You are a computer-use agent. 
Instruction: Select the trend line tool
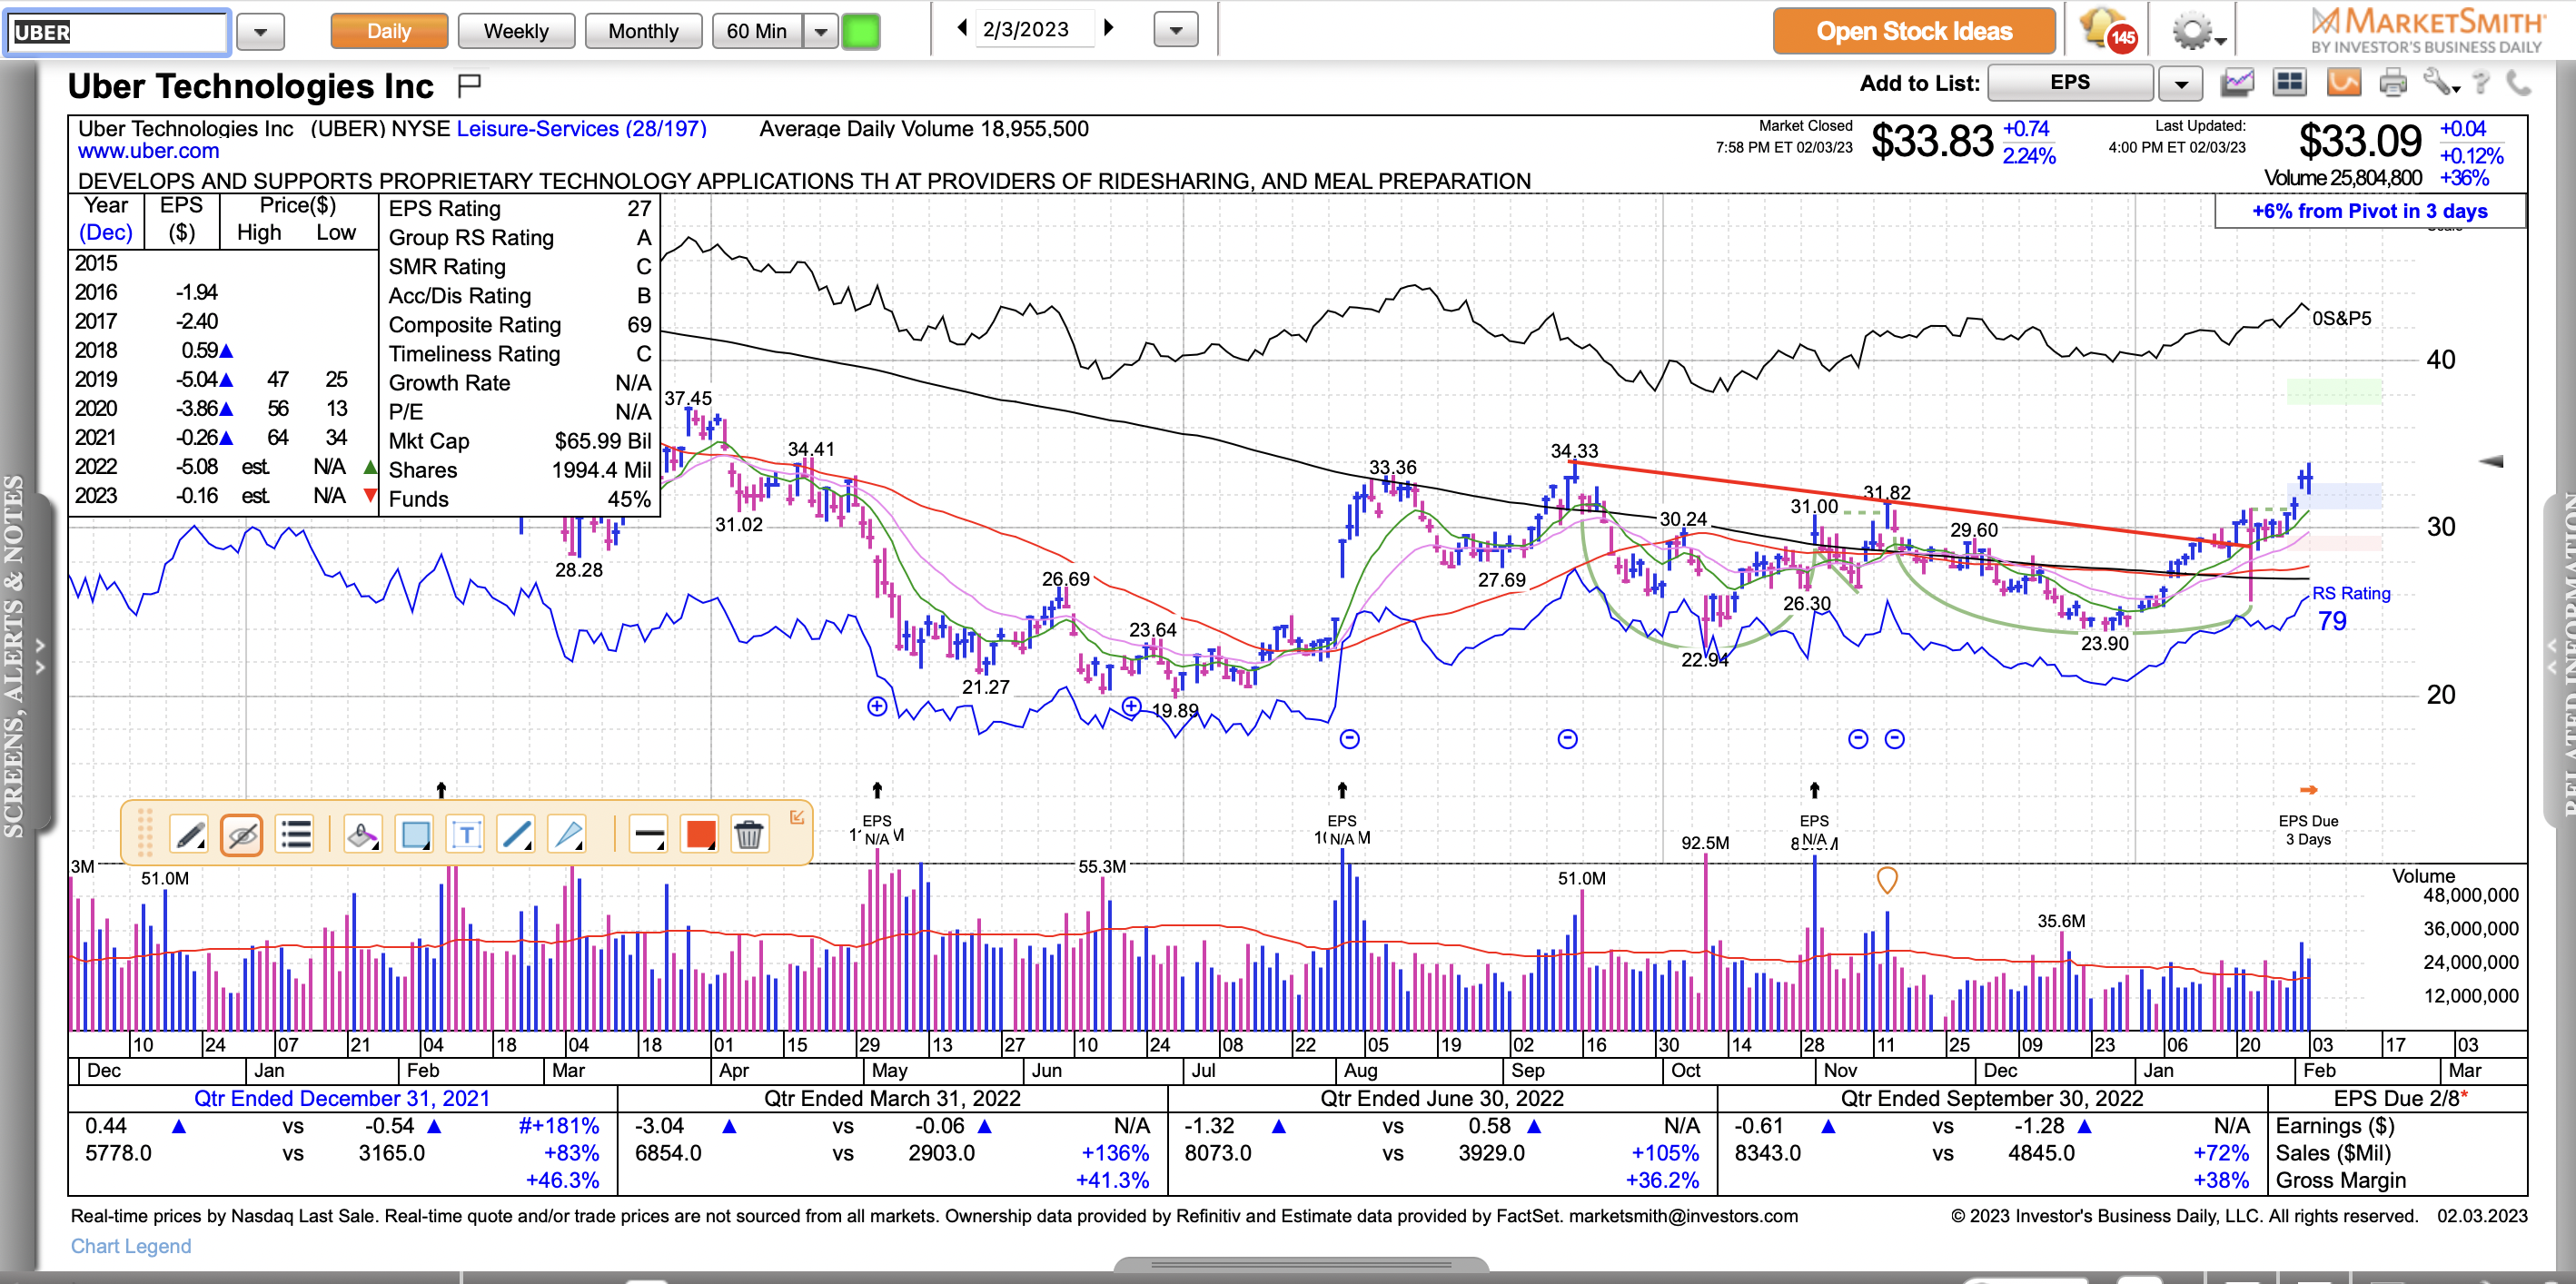pyautogui.click(x=516, y=833)
